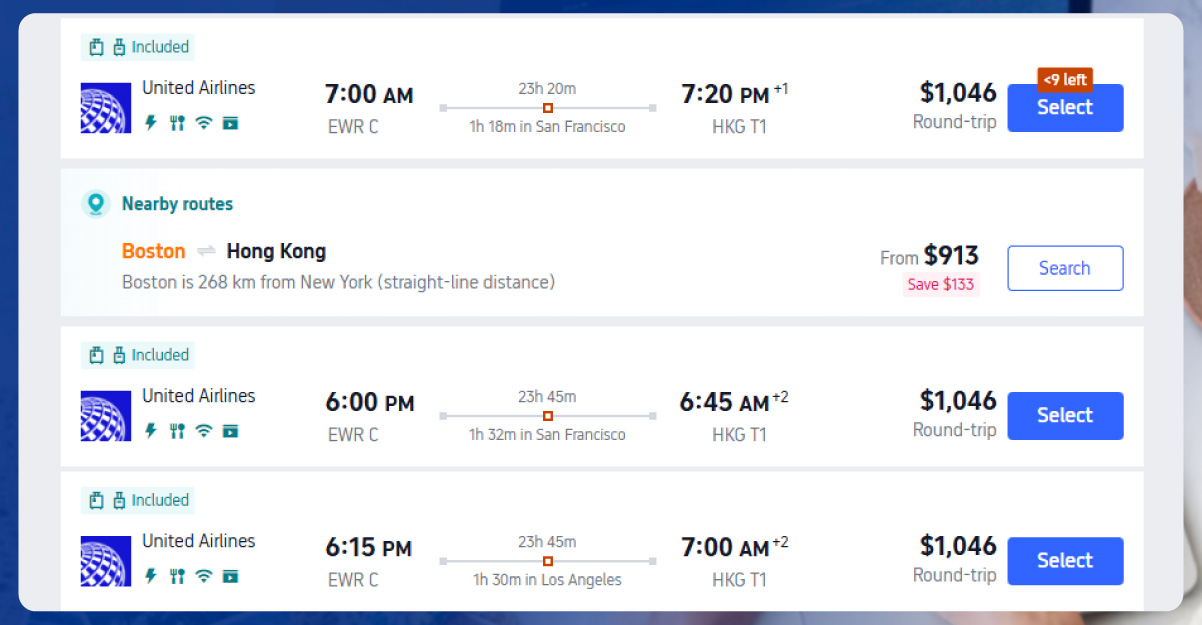Click the entertainment icon on the 6:00 PM flight
1202x625 pixels.
coord(231,431)
